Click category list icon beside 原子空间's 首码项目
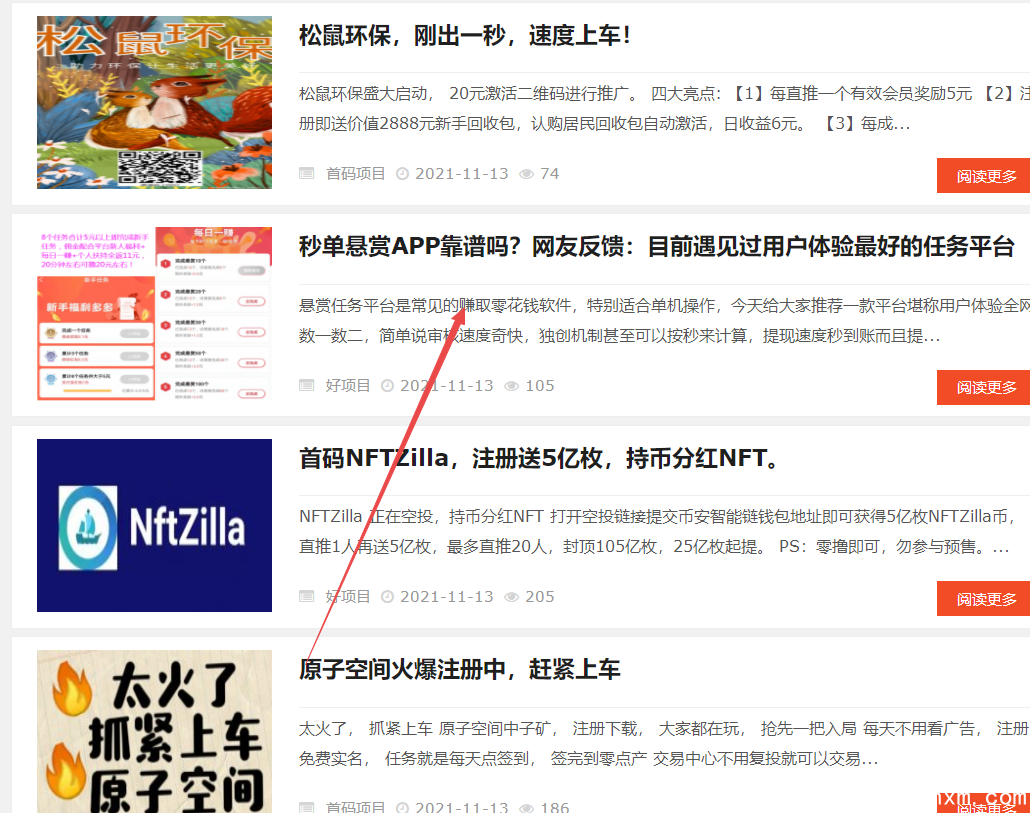 click(x=307, y=808)
